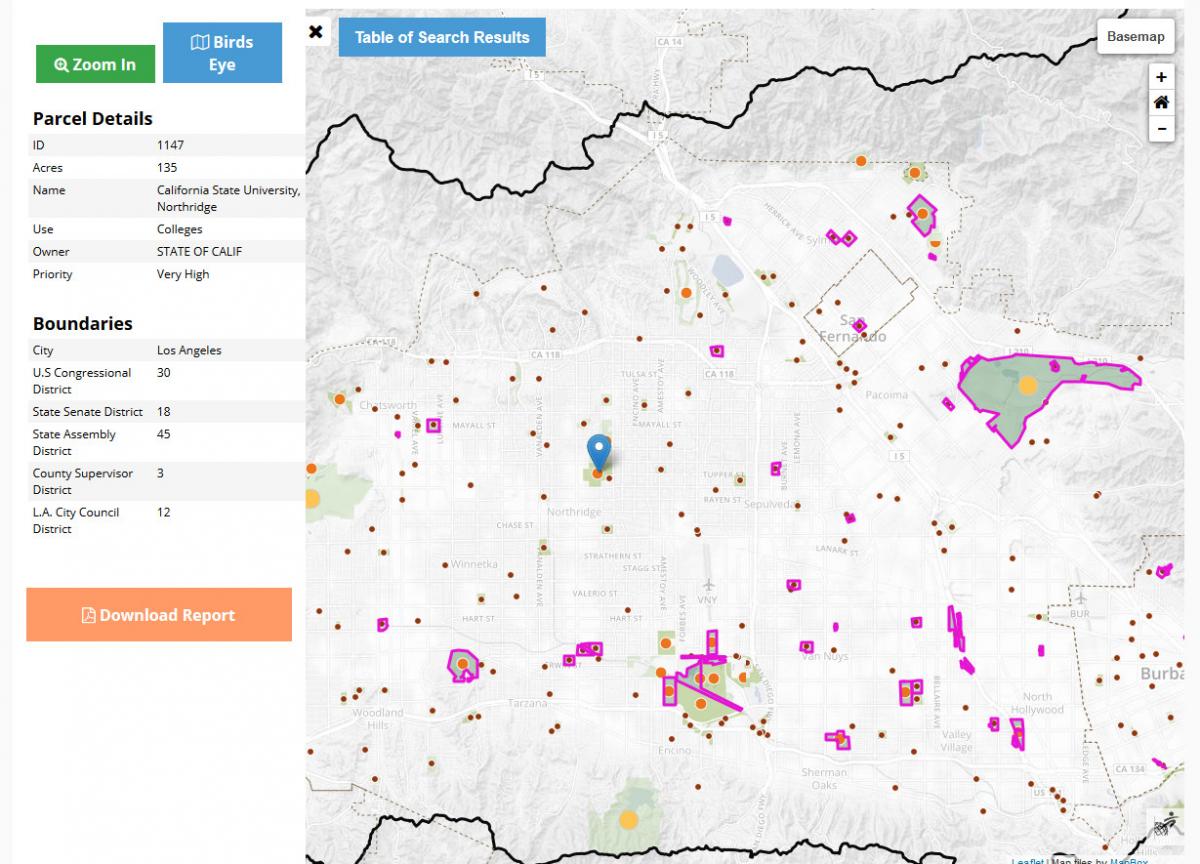The height and width of the screenshot is (864, 1200).
Task: Select L.A. City Council District value 12
Action: [x=164, y=512]
